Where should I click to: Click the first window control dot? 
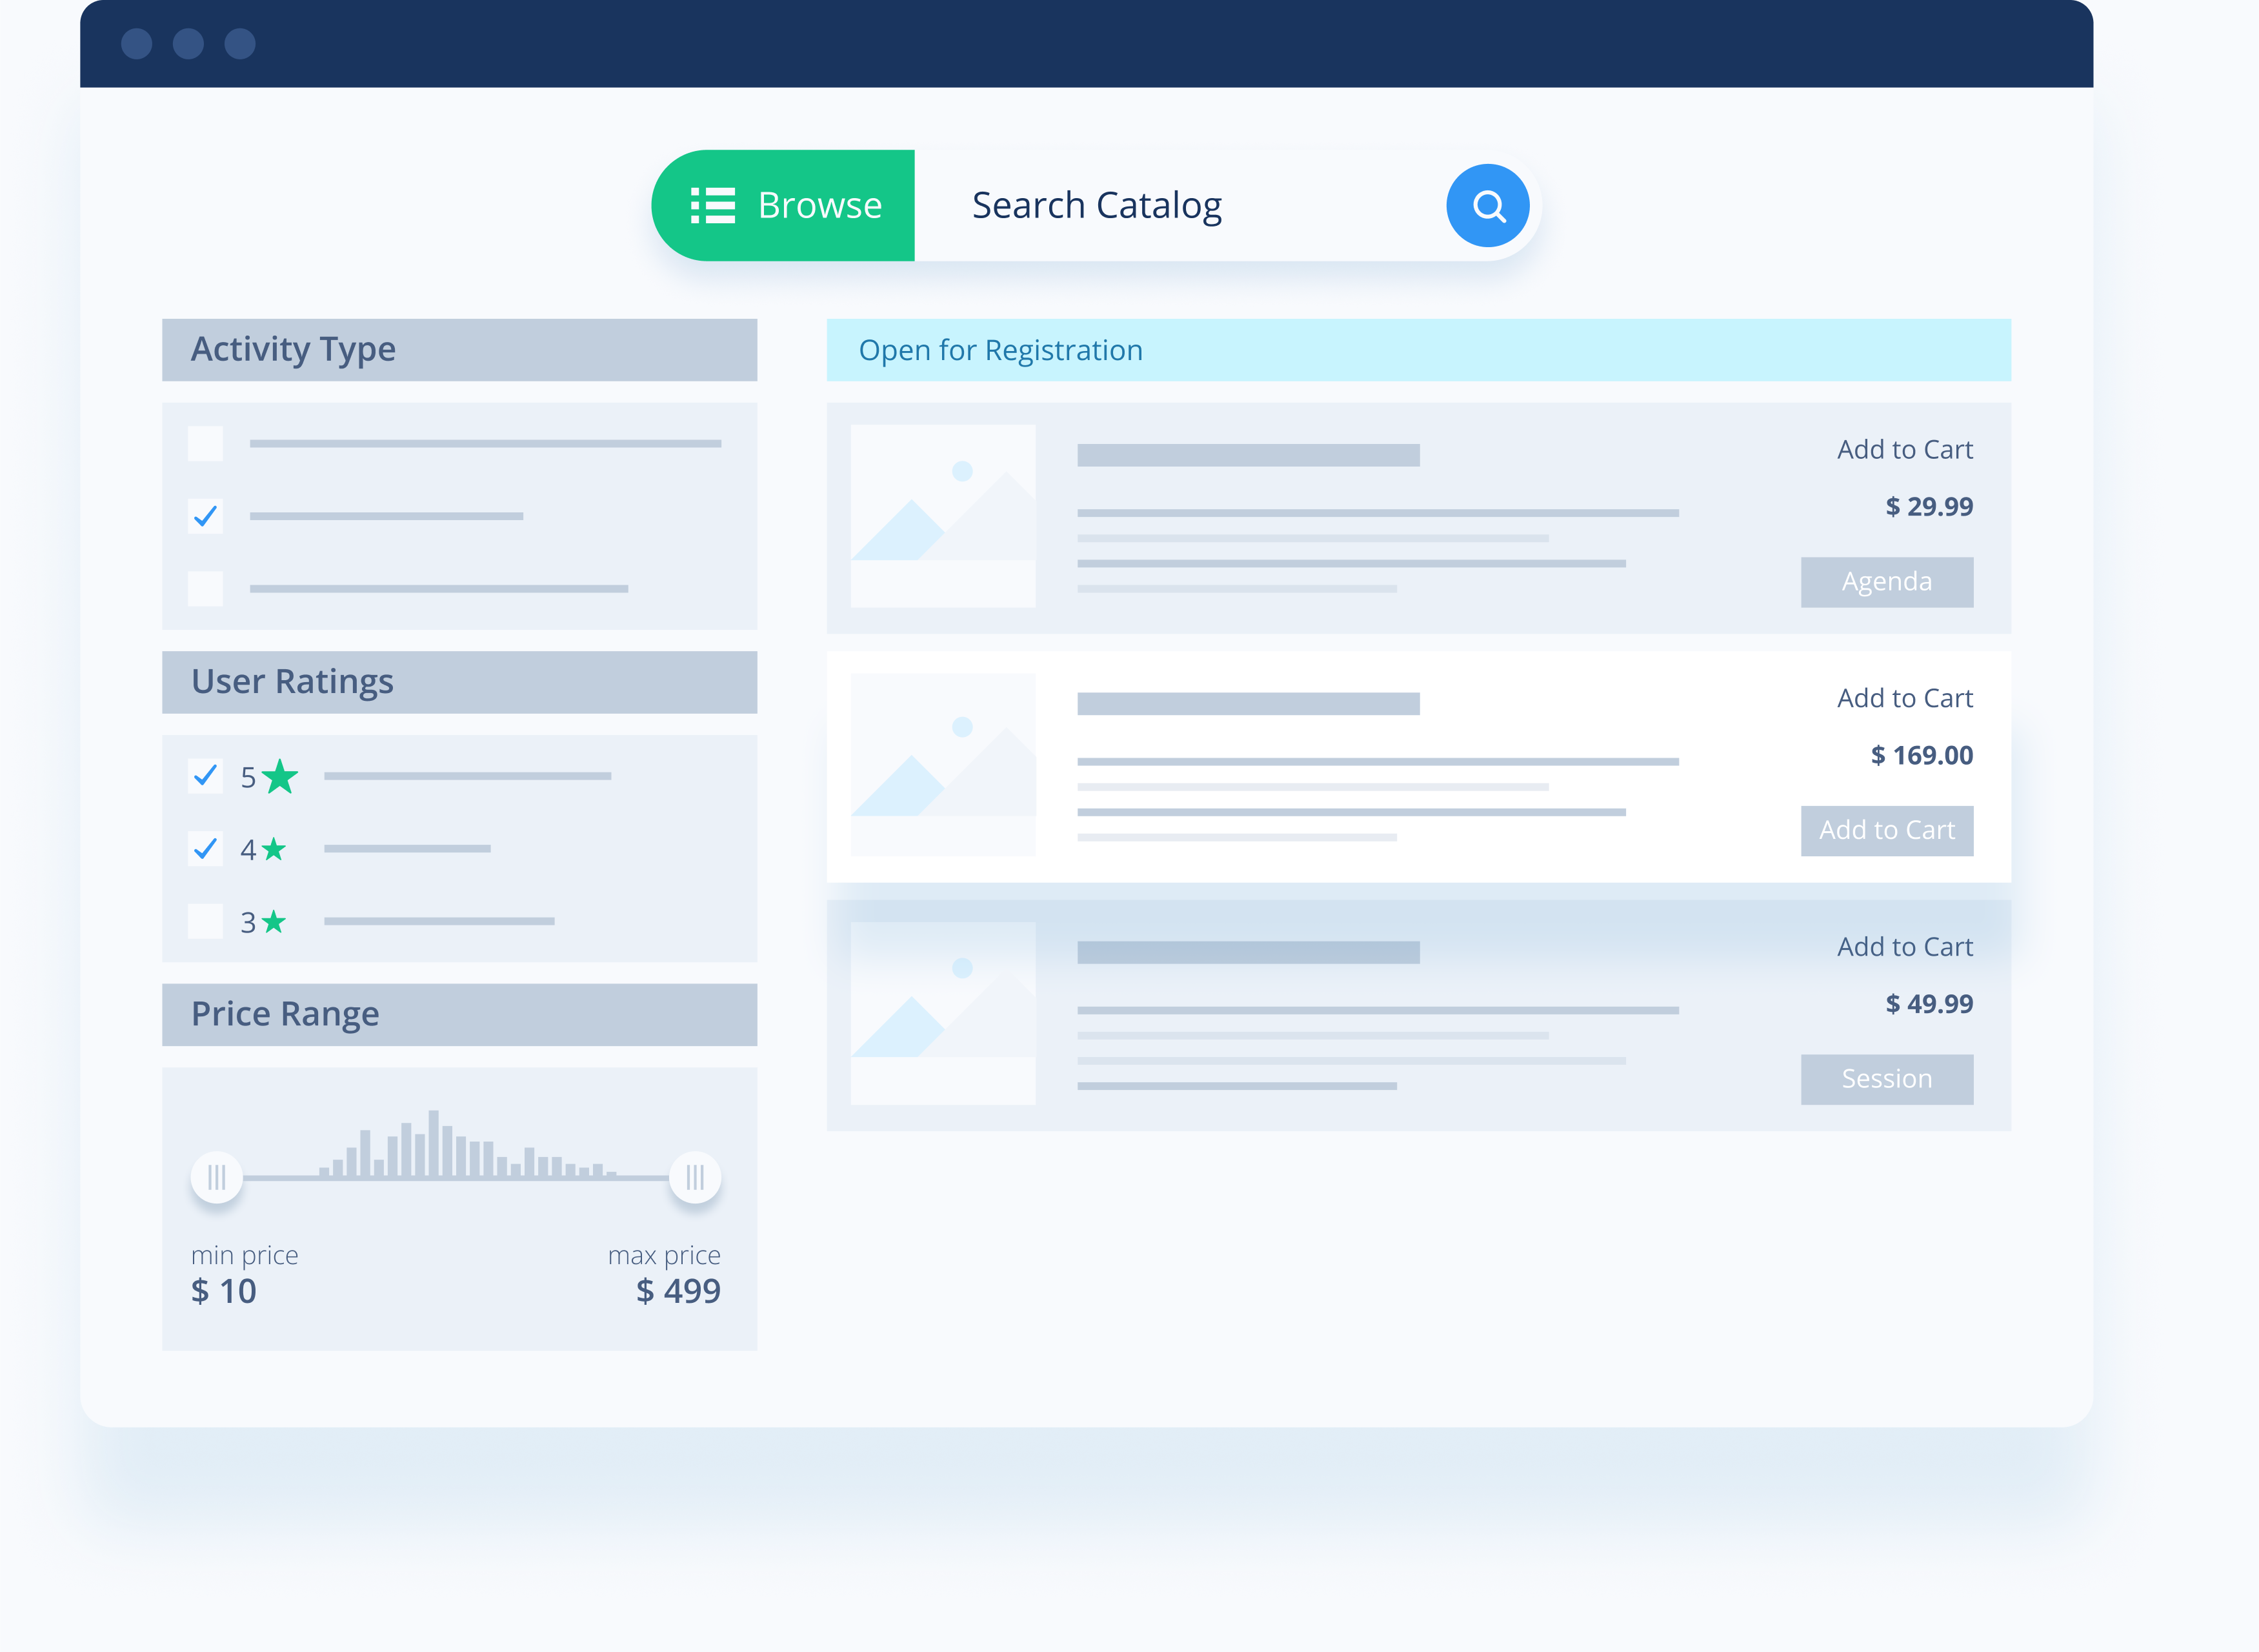pyautogui.click(x=137, y=44)
